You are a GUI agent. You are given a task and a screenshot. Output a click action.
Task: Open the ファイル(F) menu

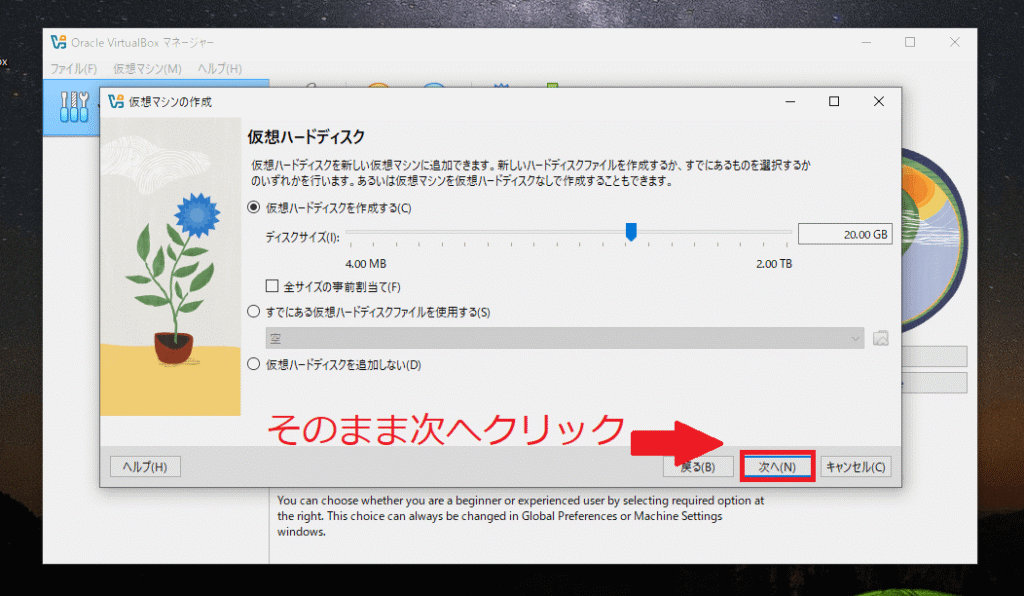(73, 69)
